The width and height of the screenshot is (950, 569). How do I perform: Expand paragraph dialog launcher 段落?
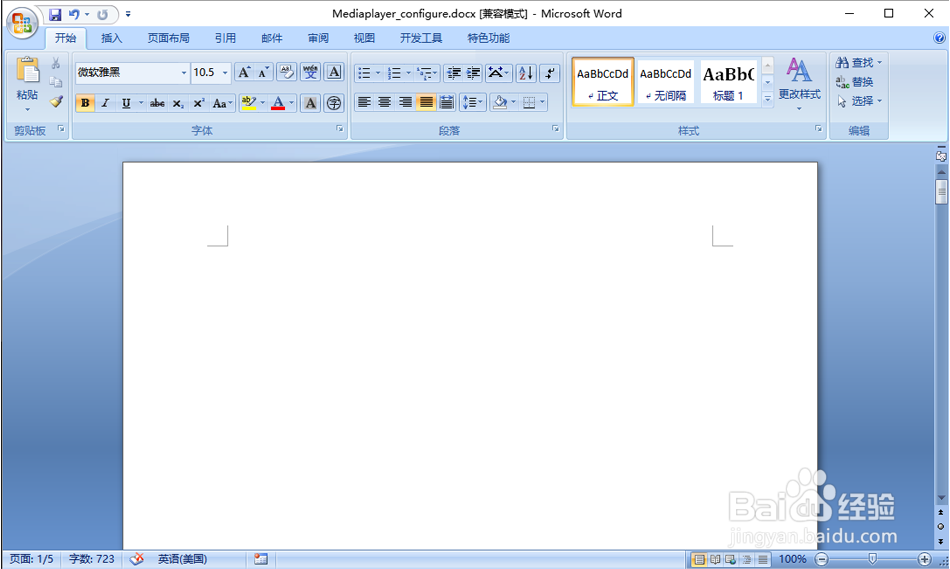point(556,128)
